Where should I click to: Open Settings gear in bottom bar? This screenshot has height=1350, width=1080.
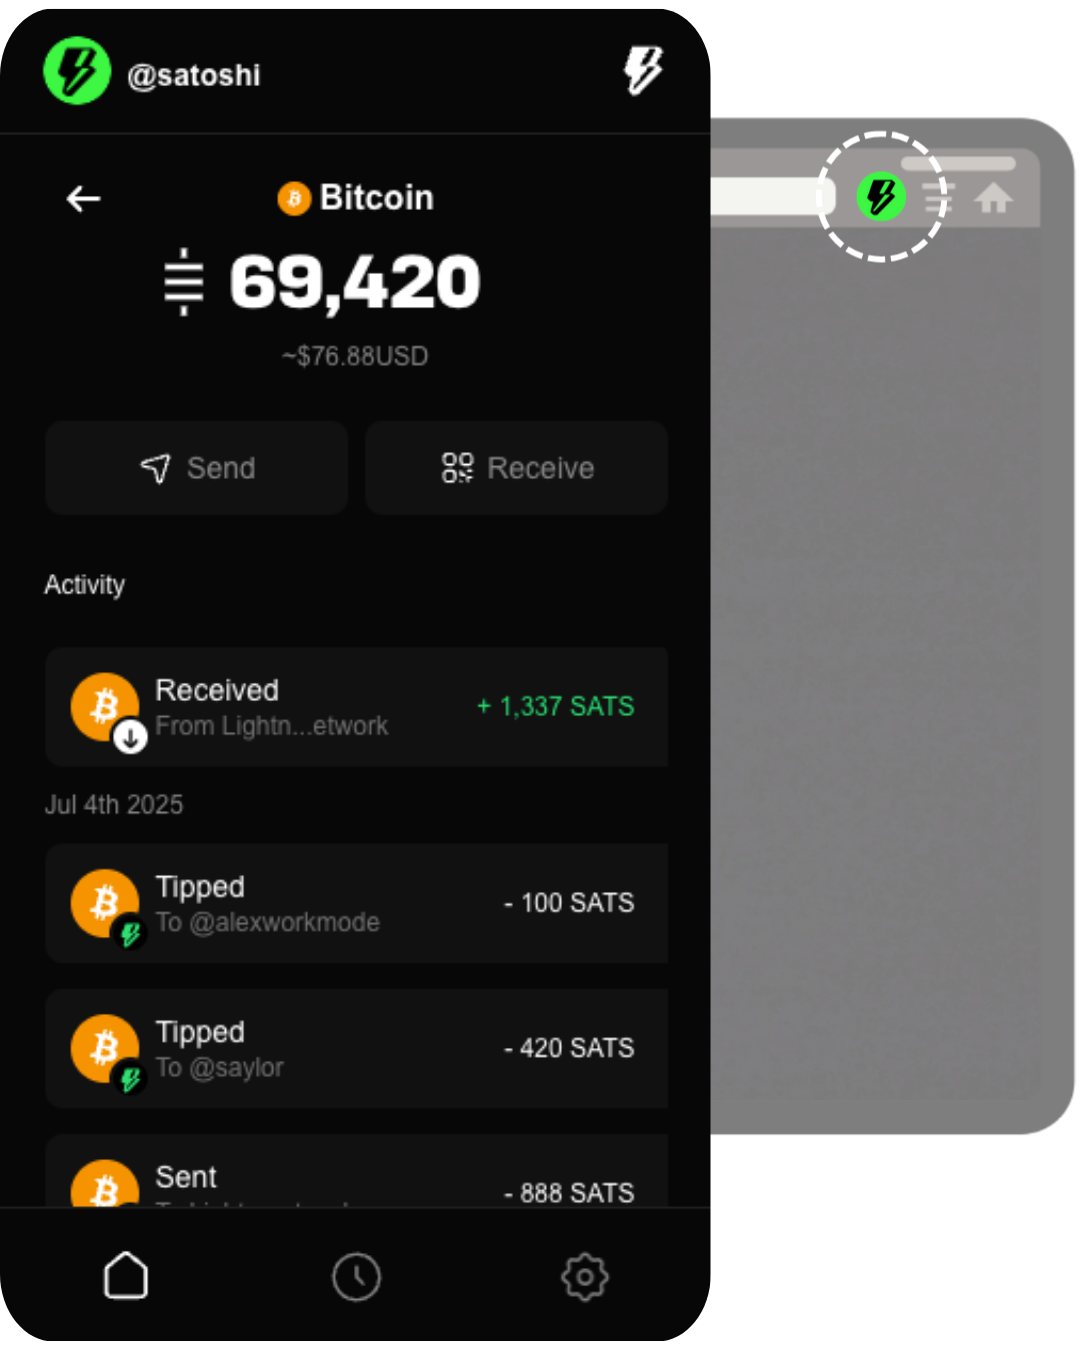(x=585, y=1277)
